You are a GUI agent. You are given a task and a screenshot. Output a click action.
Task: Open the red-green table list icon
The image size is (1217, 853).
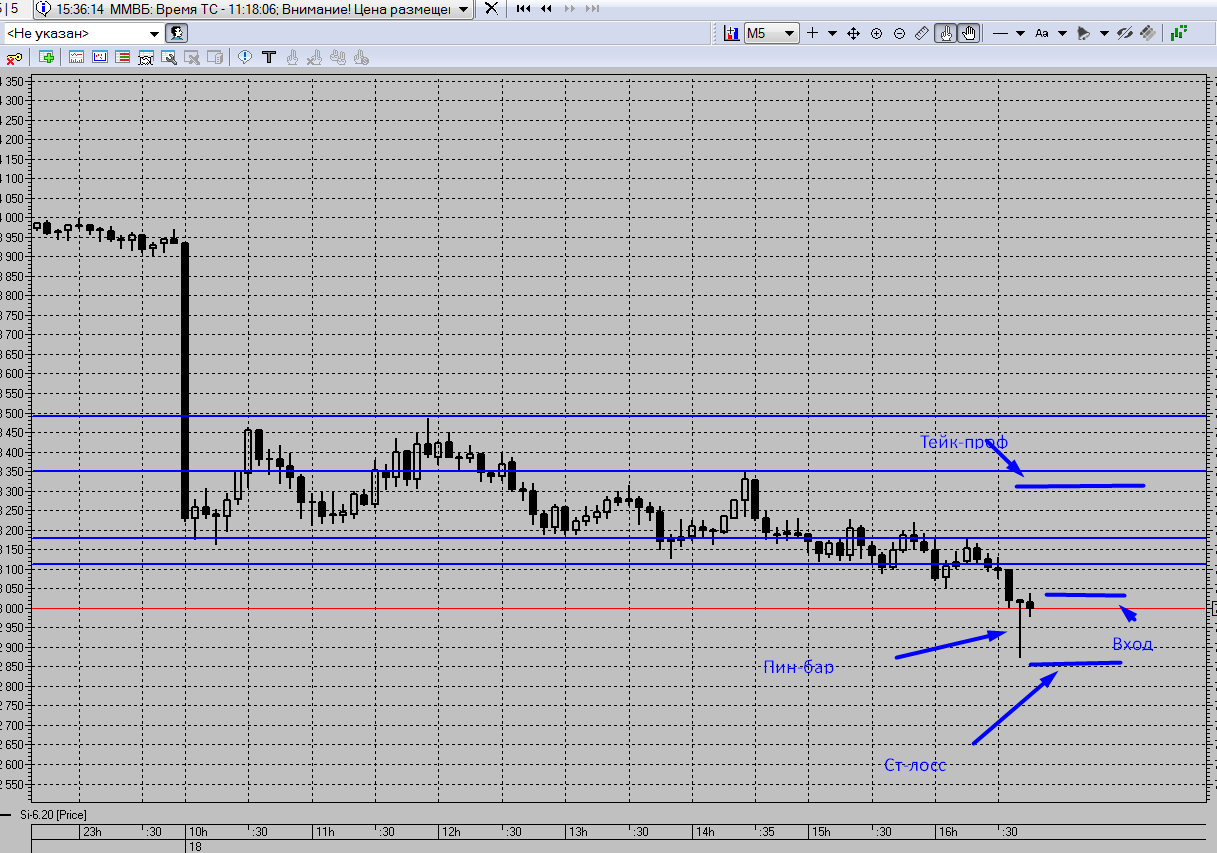point(122,57)
